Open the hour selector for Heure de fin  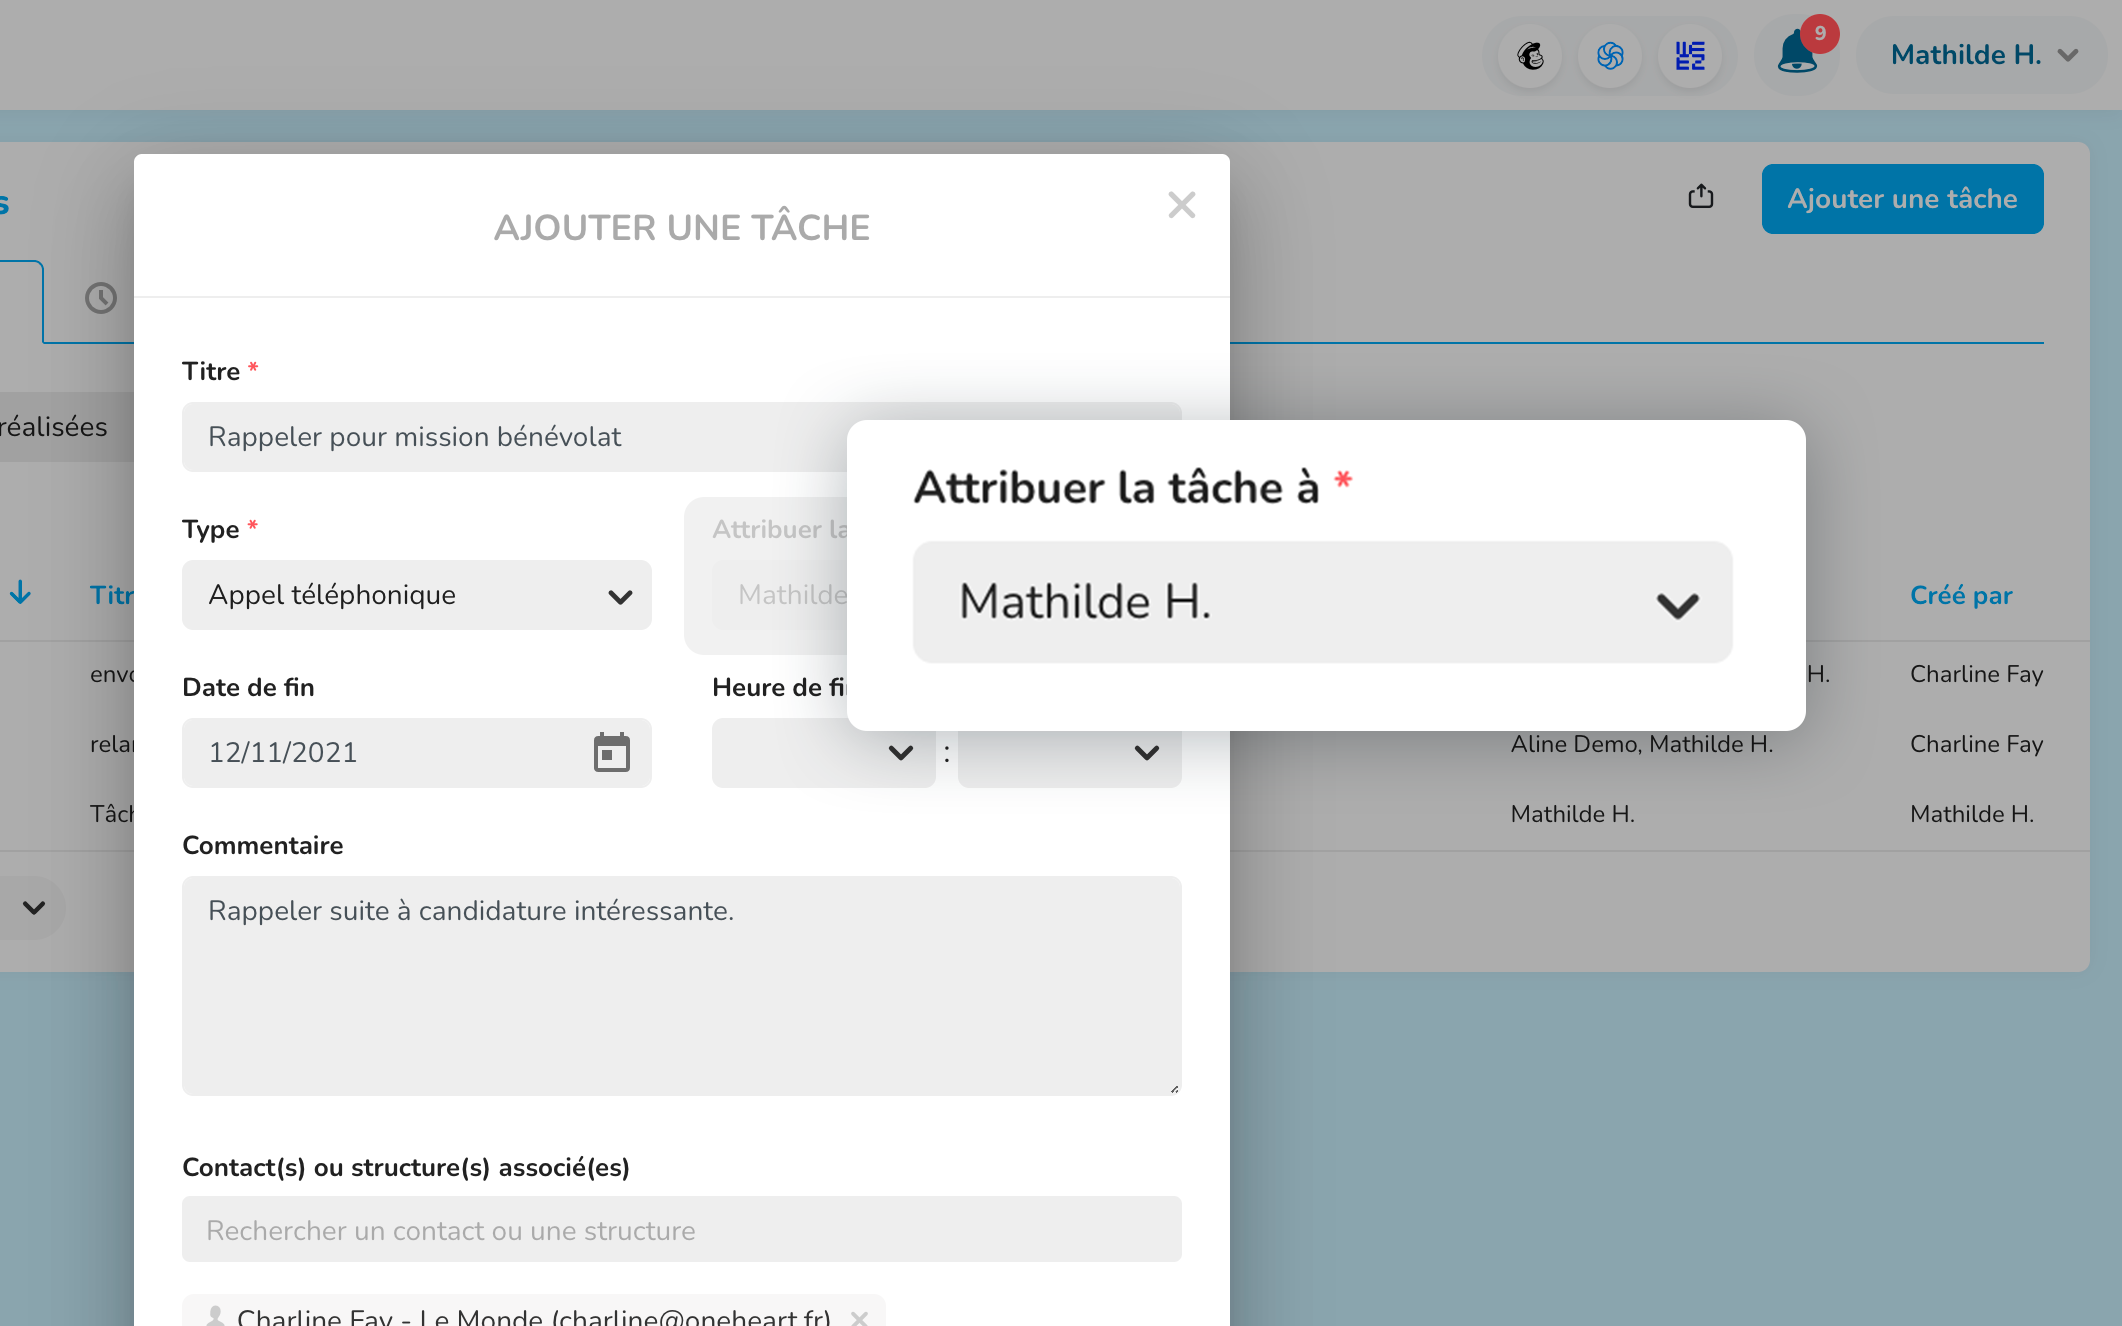pos(822,753)
